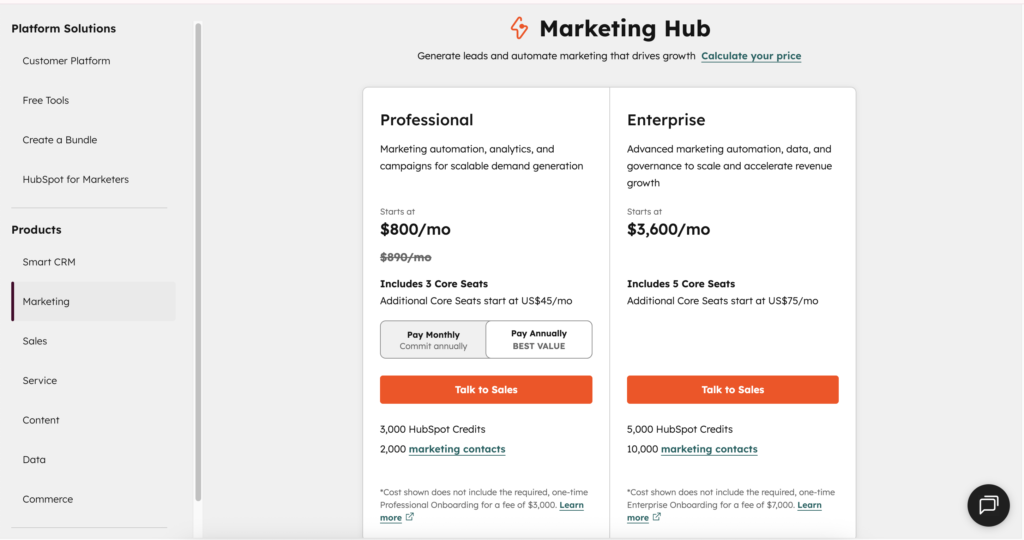Image resolution: width=1024 pixels, height=540 pixels.
Task: Open Customer Platform in sidebar
Action: pos(66,61)
